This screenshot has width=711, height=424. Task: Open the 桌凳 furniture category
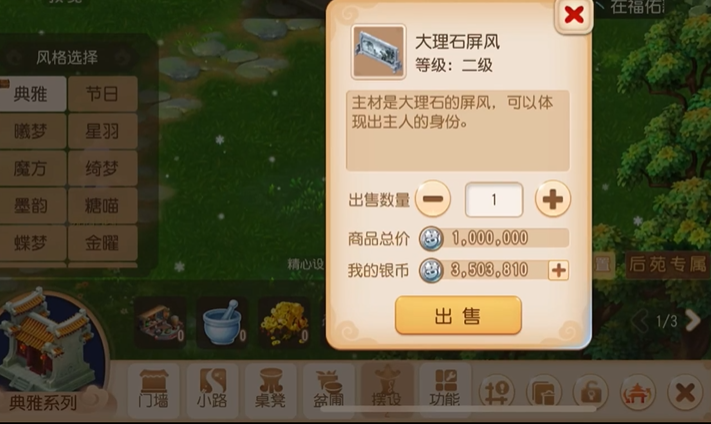click(271, 390)
